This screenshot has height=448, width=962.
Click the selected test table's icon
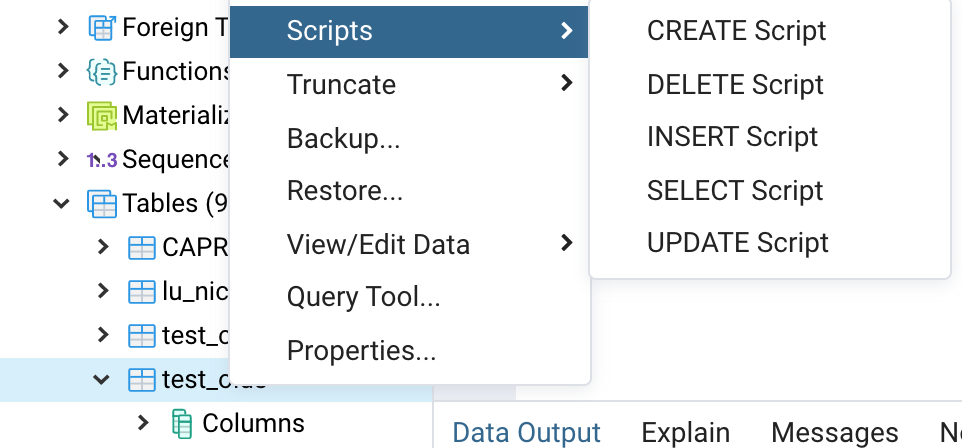tap(142, 380)
